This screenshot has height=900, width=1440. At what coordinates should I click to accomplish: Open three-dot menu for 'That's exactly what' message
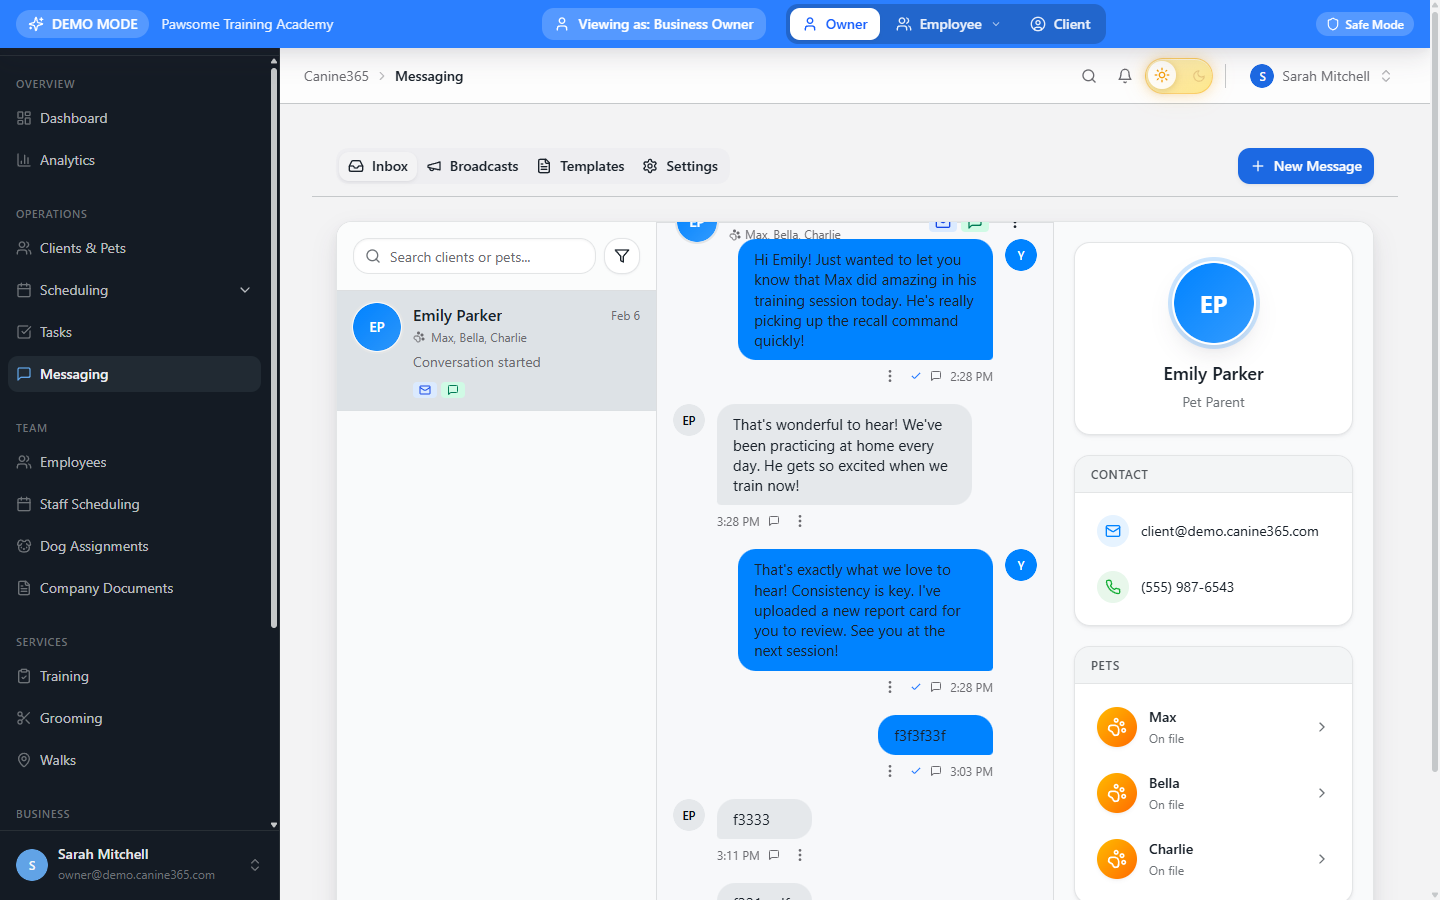[890, 687]
